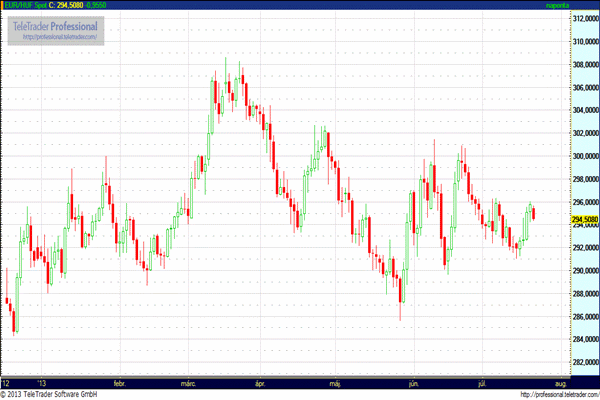Click the 300,0000 price axis label

point(584,156)
